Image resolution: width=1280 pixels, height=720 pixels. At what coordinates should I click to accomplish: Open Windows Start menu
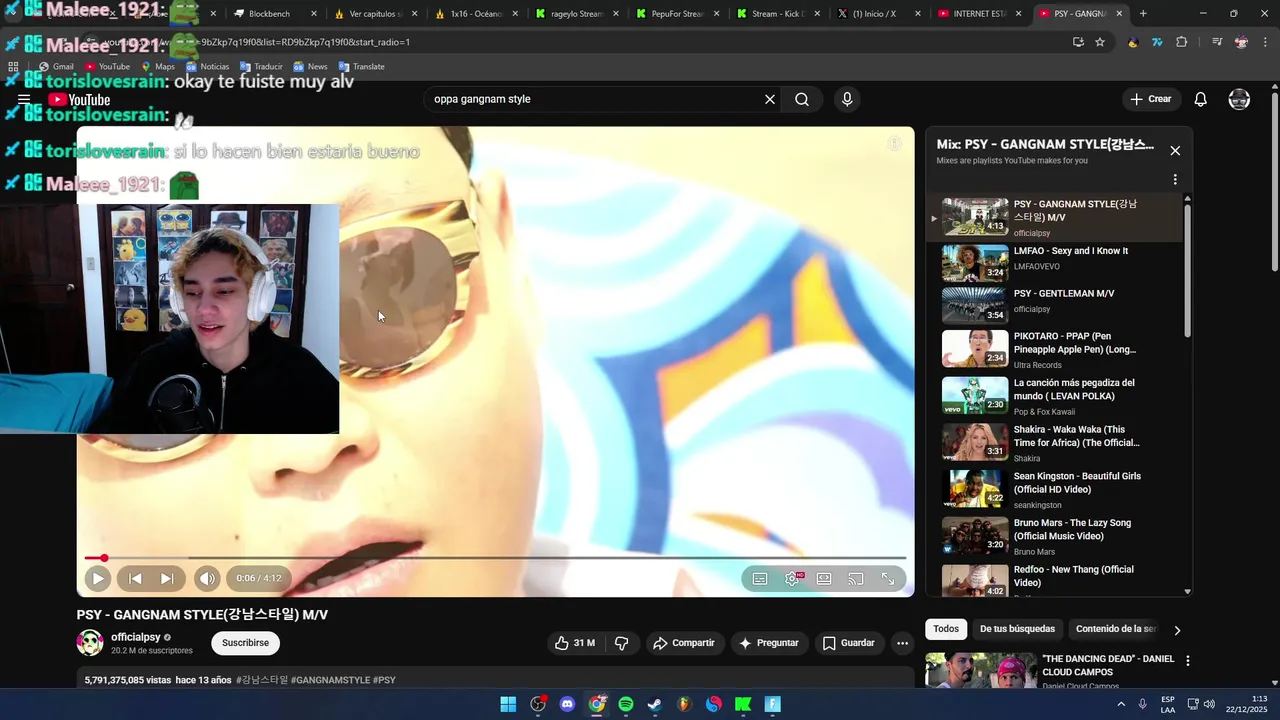[508, 704]
